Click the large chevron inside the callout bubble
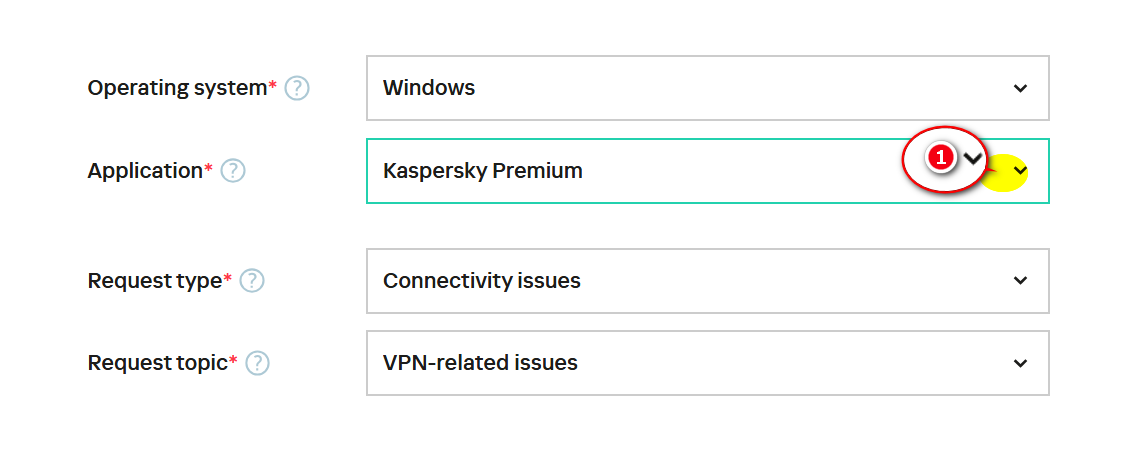Screen dimensions: 1144x458 click(971, 159)
